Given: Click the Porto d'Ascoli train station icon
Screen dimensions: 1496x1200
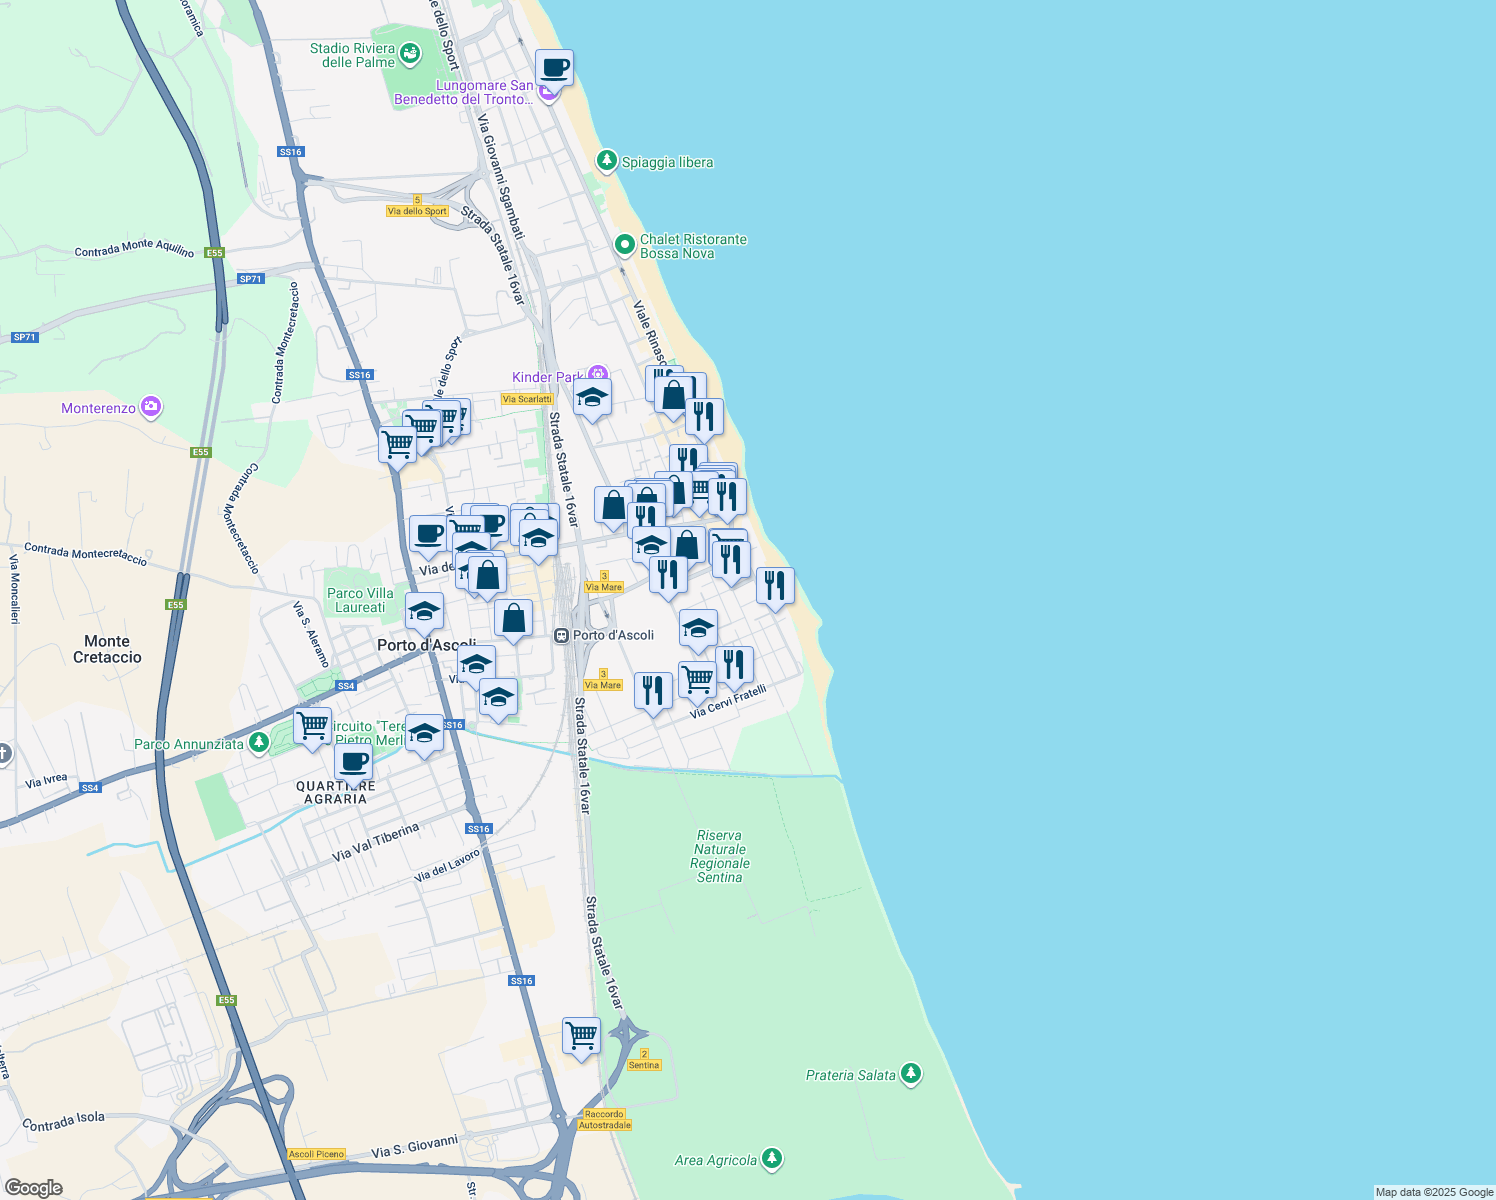Looking at the screenshot, I should pyautogui.click(x=562, y=635).
